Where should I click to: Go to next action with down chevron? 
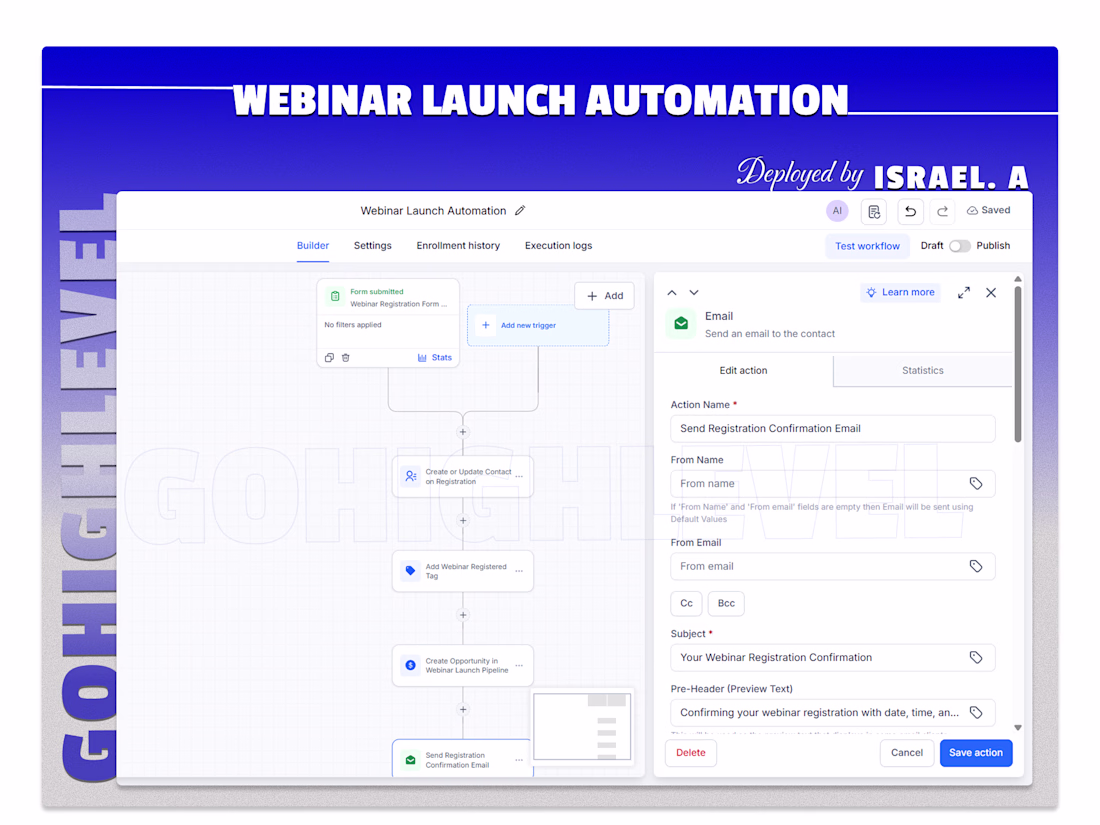694,293
